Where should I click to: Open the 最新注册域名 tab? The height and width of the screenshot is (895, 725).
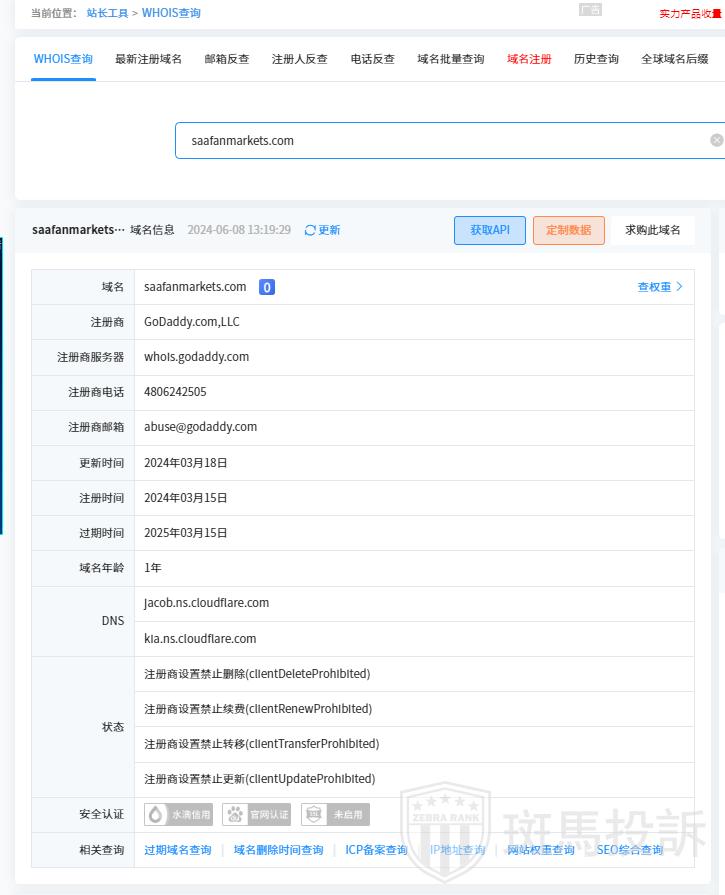(x=148, y=59)
